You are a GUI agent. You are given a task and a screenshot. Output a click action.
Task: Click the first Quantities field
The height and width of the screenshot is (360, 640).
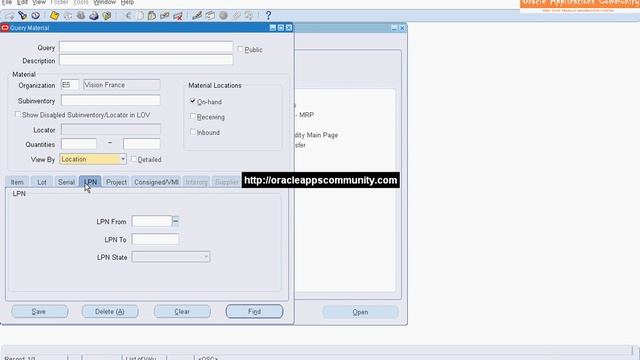[x=79, y=144]
